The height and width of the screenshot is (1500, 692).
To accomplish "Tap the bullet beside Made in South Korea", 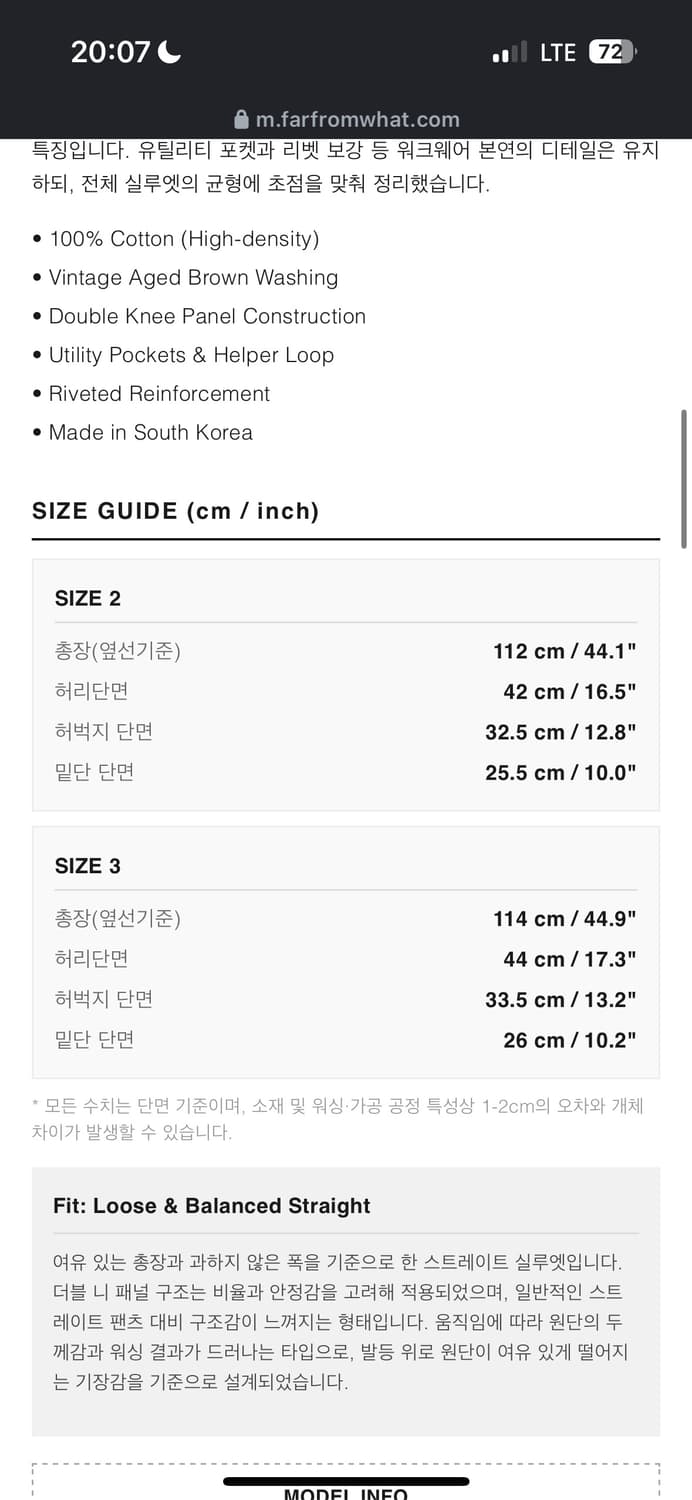I will [36, 432].
